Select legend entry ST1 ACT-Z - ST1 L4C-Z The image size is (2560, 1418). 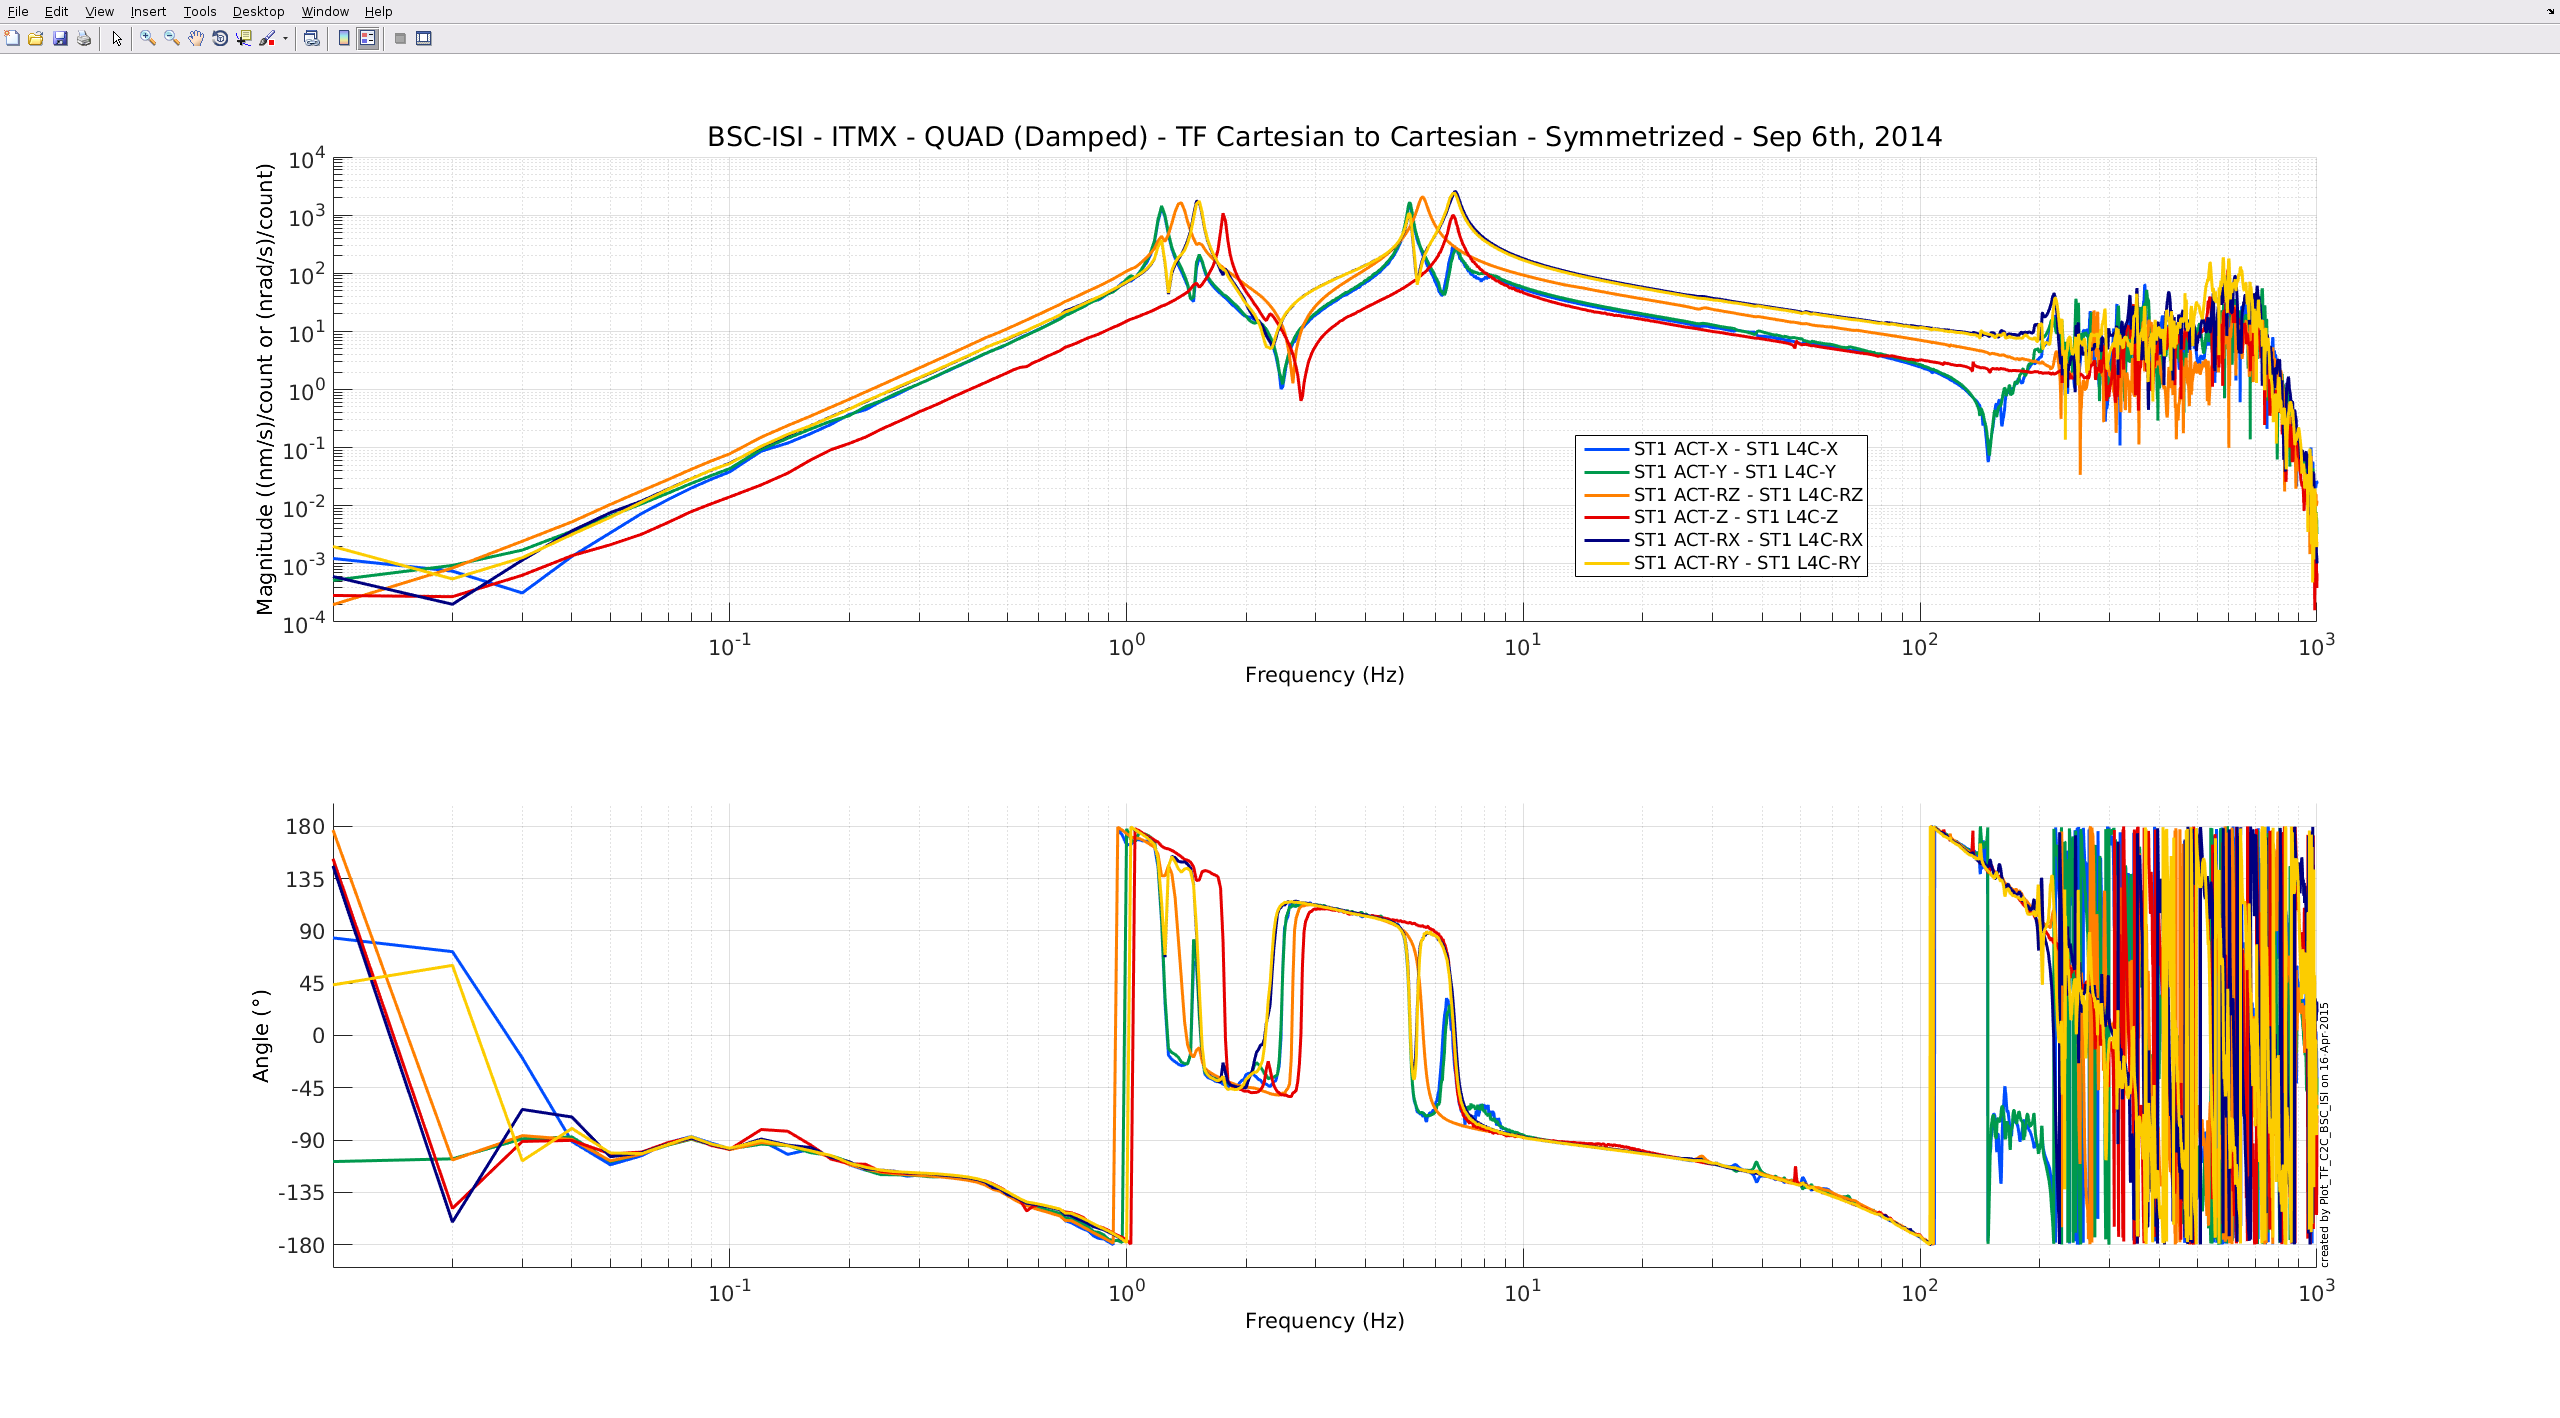point(1735,516)
